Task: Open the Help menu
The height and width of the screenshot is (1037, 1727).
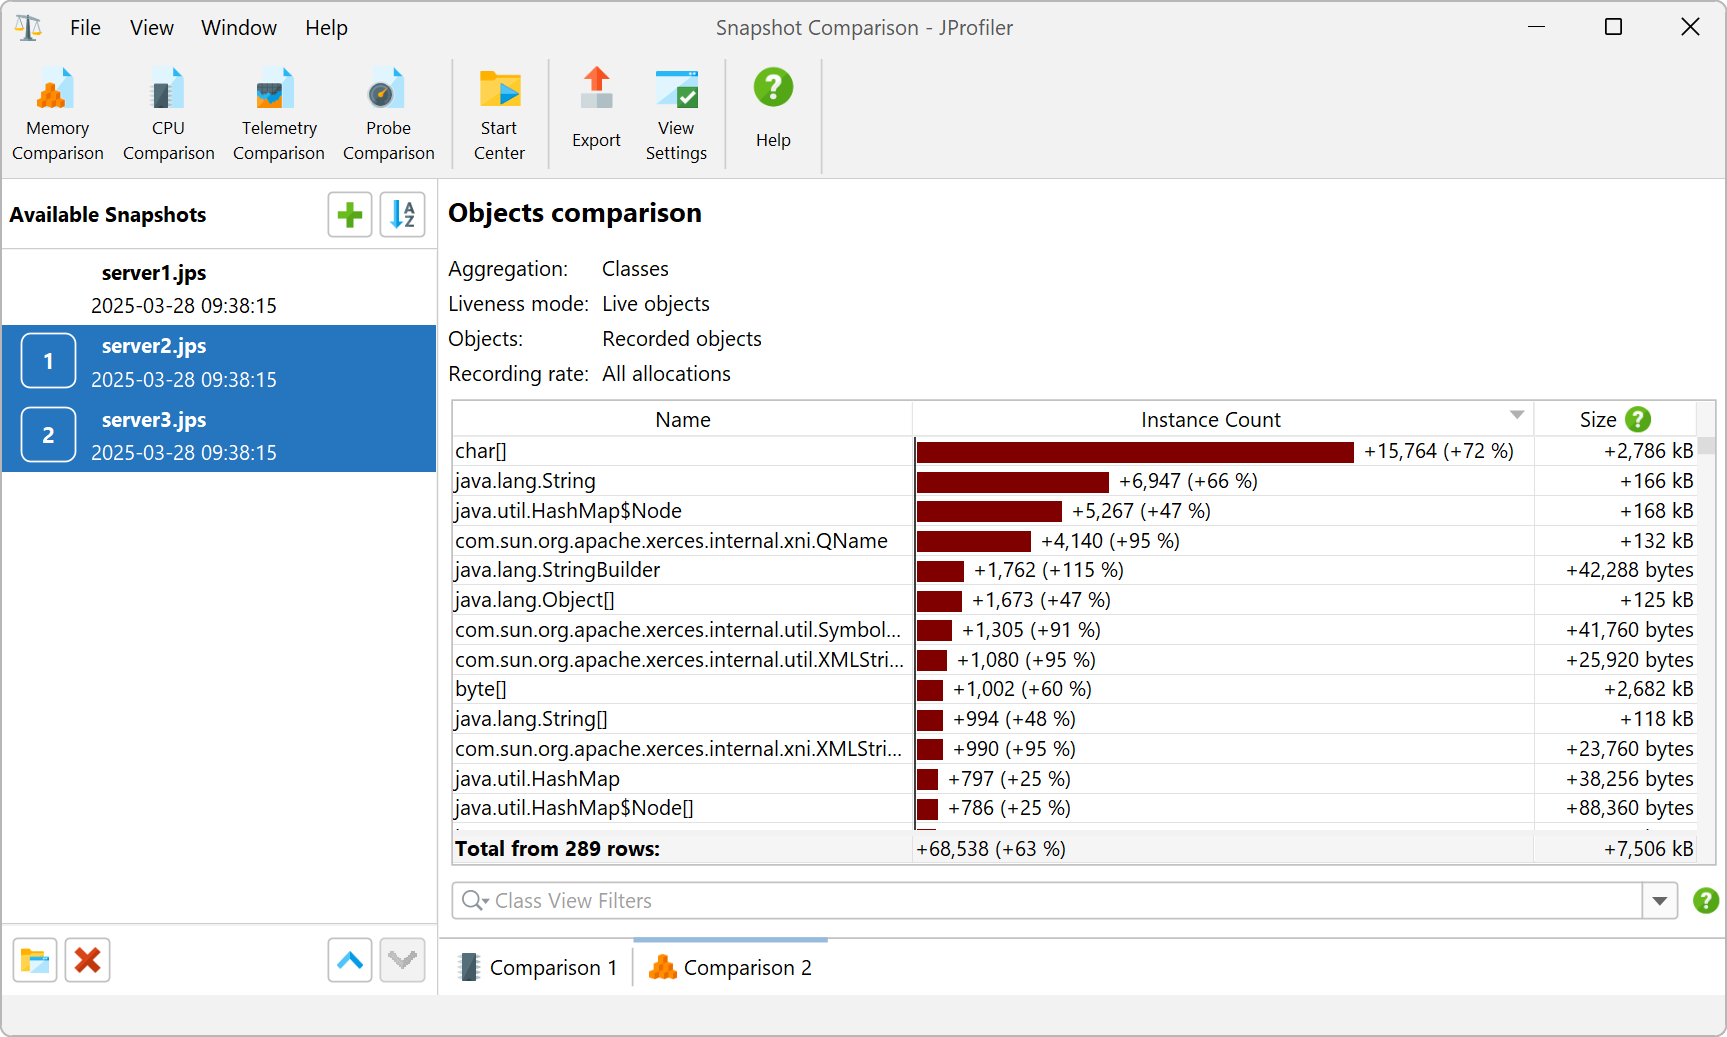Action: coord(326,28)
